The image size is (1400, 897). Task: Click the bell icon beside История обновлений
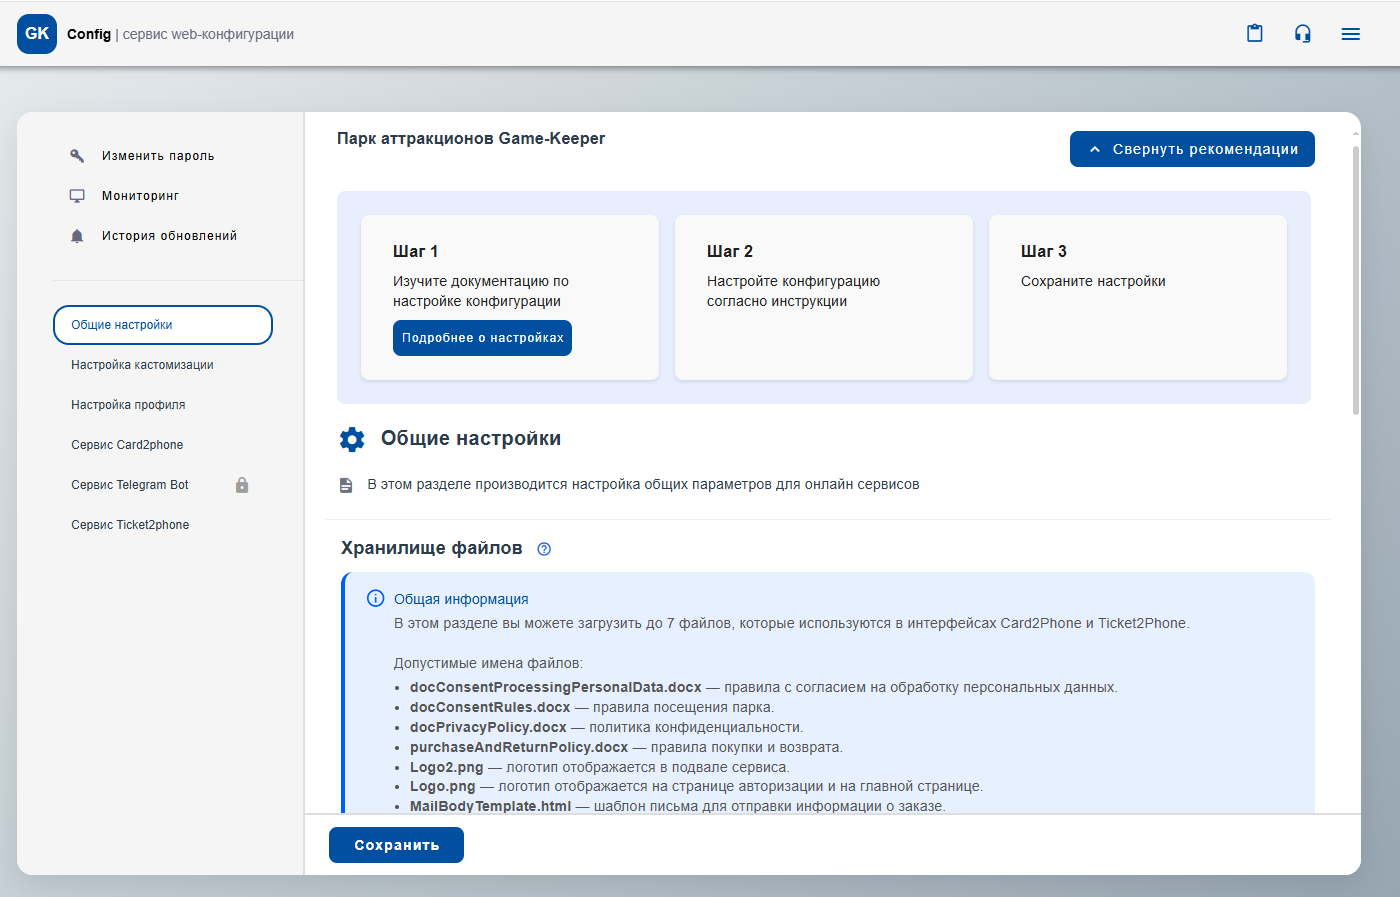point(77,236)
